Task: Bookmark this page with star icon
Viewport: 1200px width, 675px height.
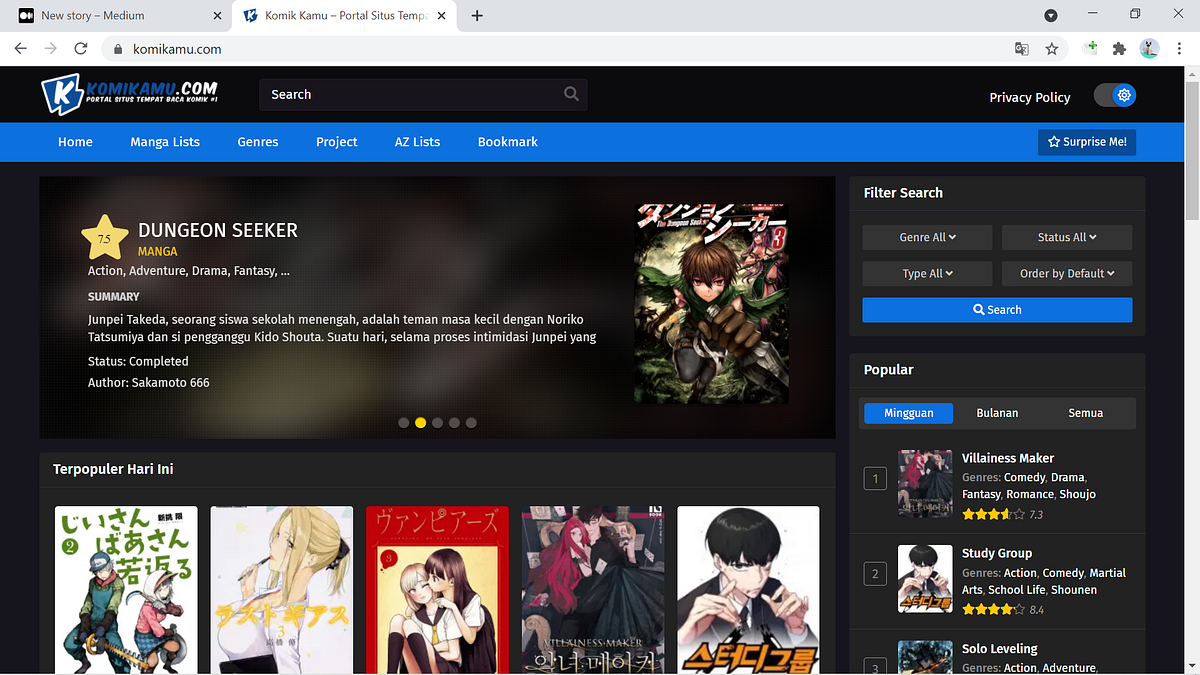Action: tap(1052, 48)
